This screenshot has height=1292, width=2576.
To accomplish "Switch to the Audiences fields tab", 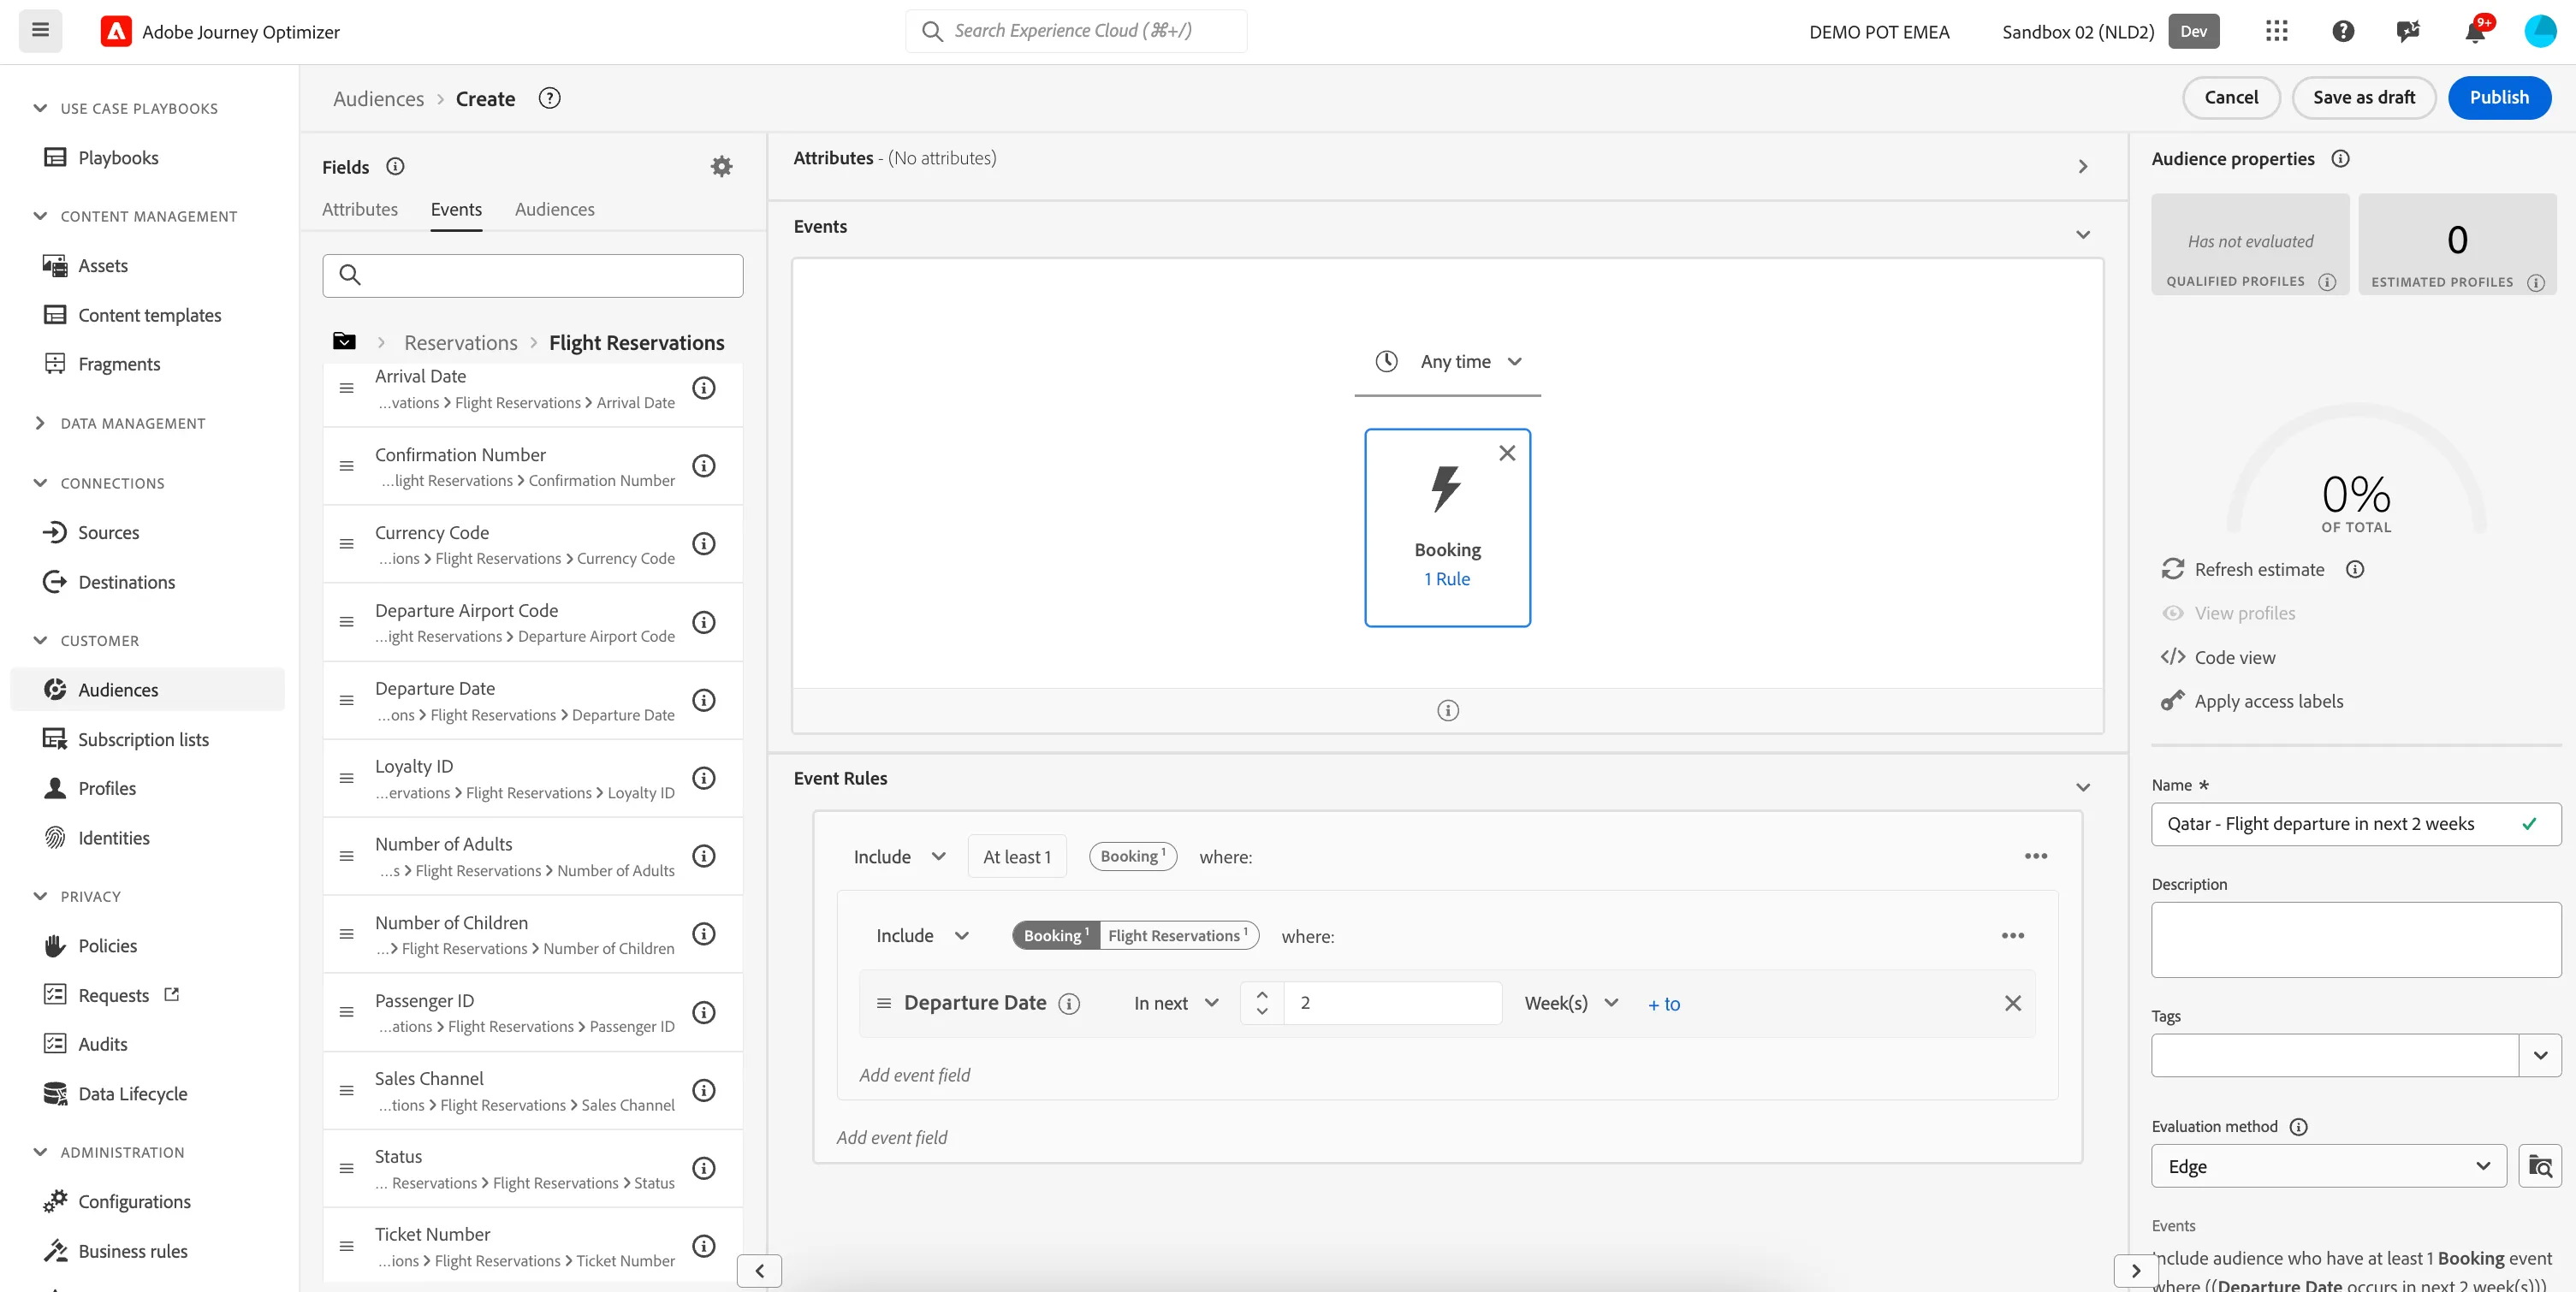I will click(554, 209).
